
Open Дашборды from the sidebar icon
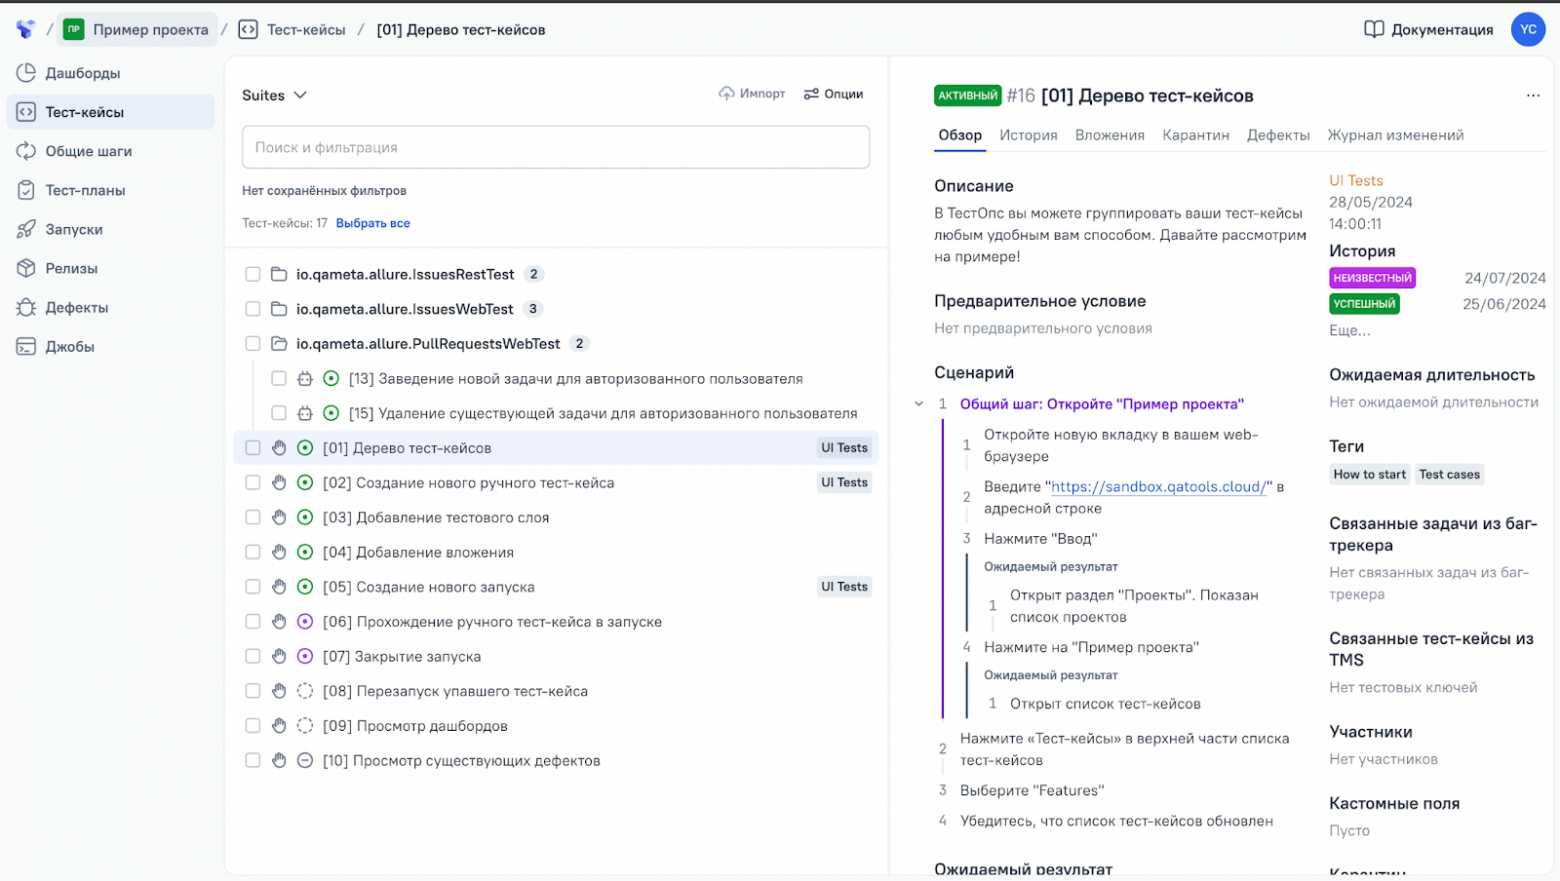(x=26, y=73)
